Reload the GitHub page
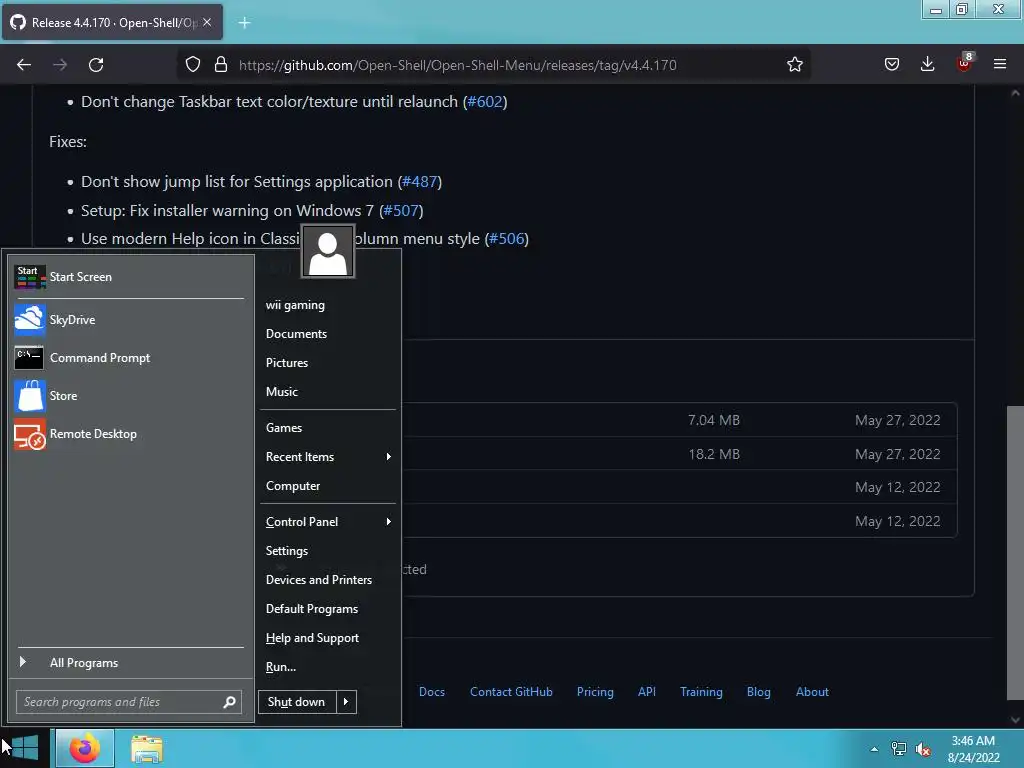 (96, 65)
